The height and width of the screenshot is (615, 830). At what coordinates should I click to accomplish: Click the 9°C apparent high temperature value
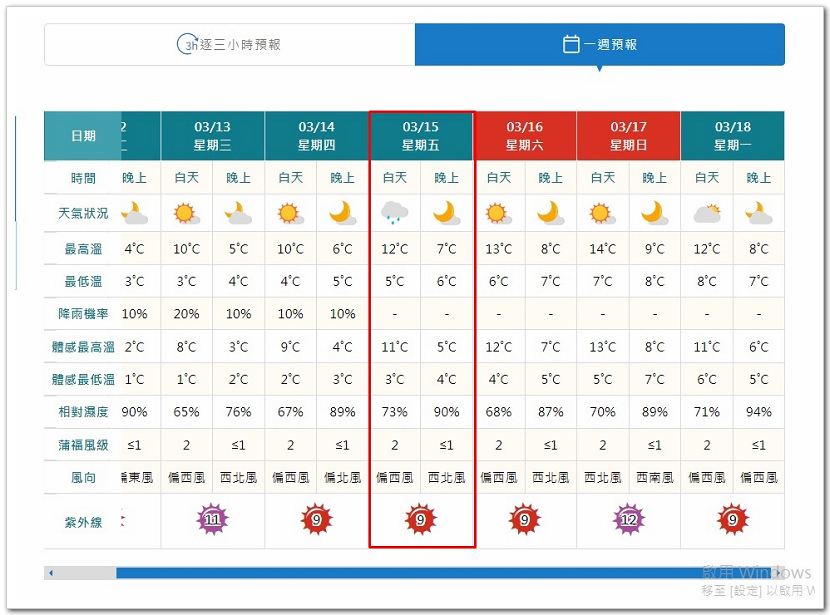pyautogui.click(x=290, y=347)
